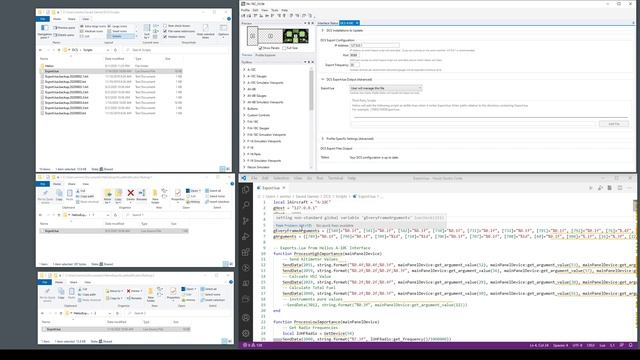Select the Helios folder in Scripts Explorer
This screenshot has width=640, height=360.
[49, 66]
